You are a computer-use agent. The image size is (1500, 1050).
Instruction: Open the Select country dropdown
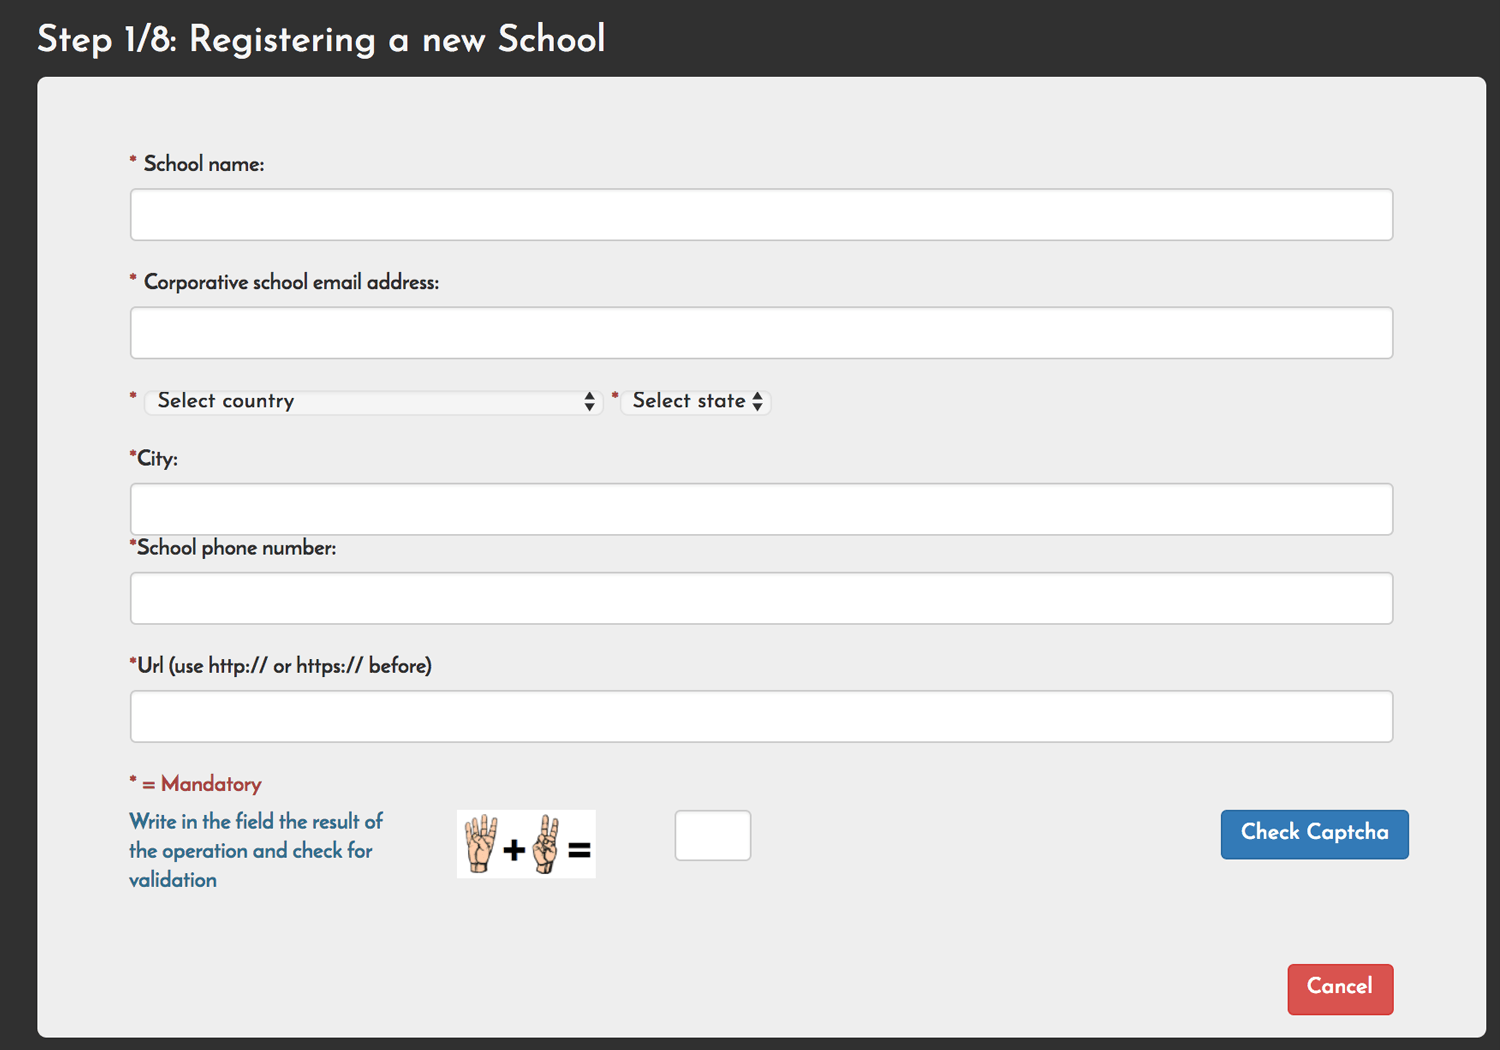[x=372, y=401]
